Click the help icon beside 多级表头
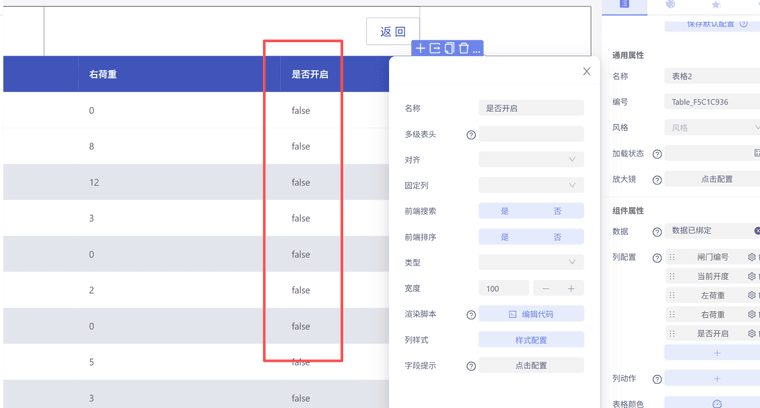 click(x=471, y=135)
